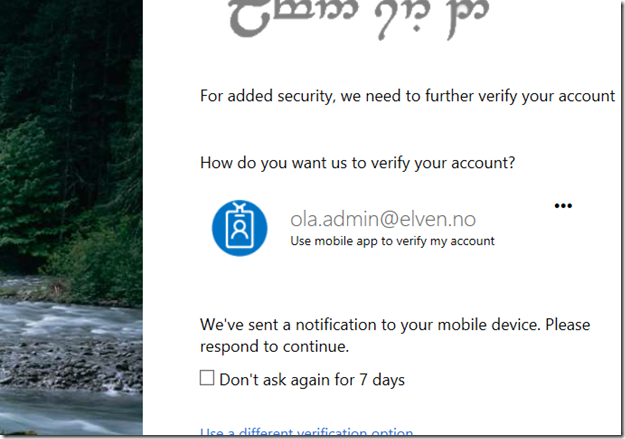The height and width of the screenshot is (439, 625).
Task: Click "Use a different verification option" link
Action: (306, 433)
